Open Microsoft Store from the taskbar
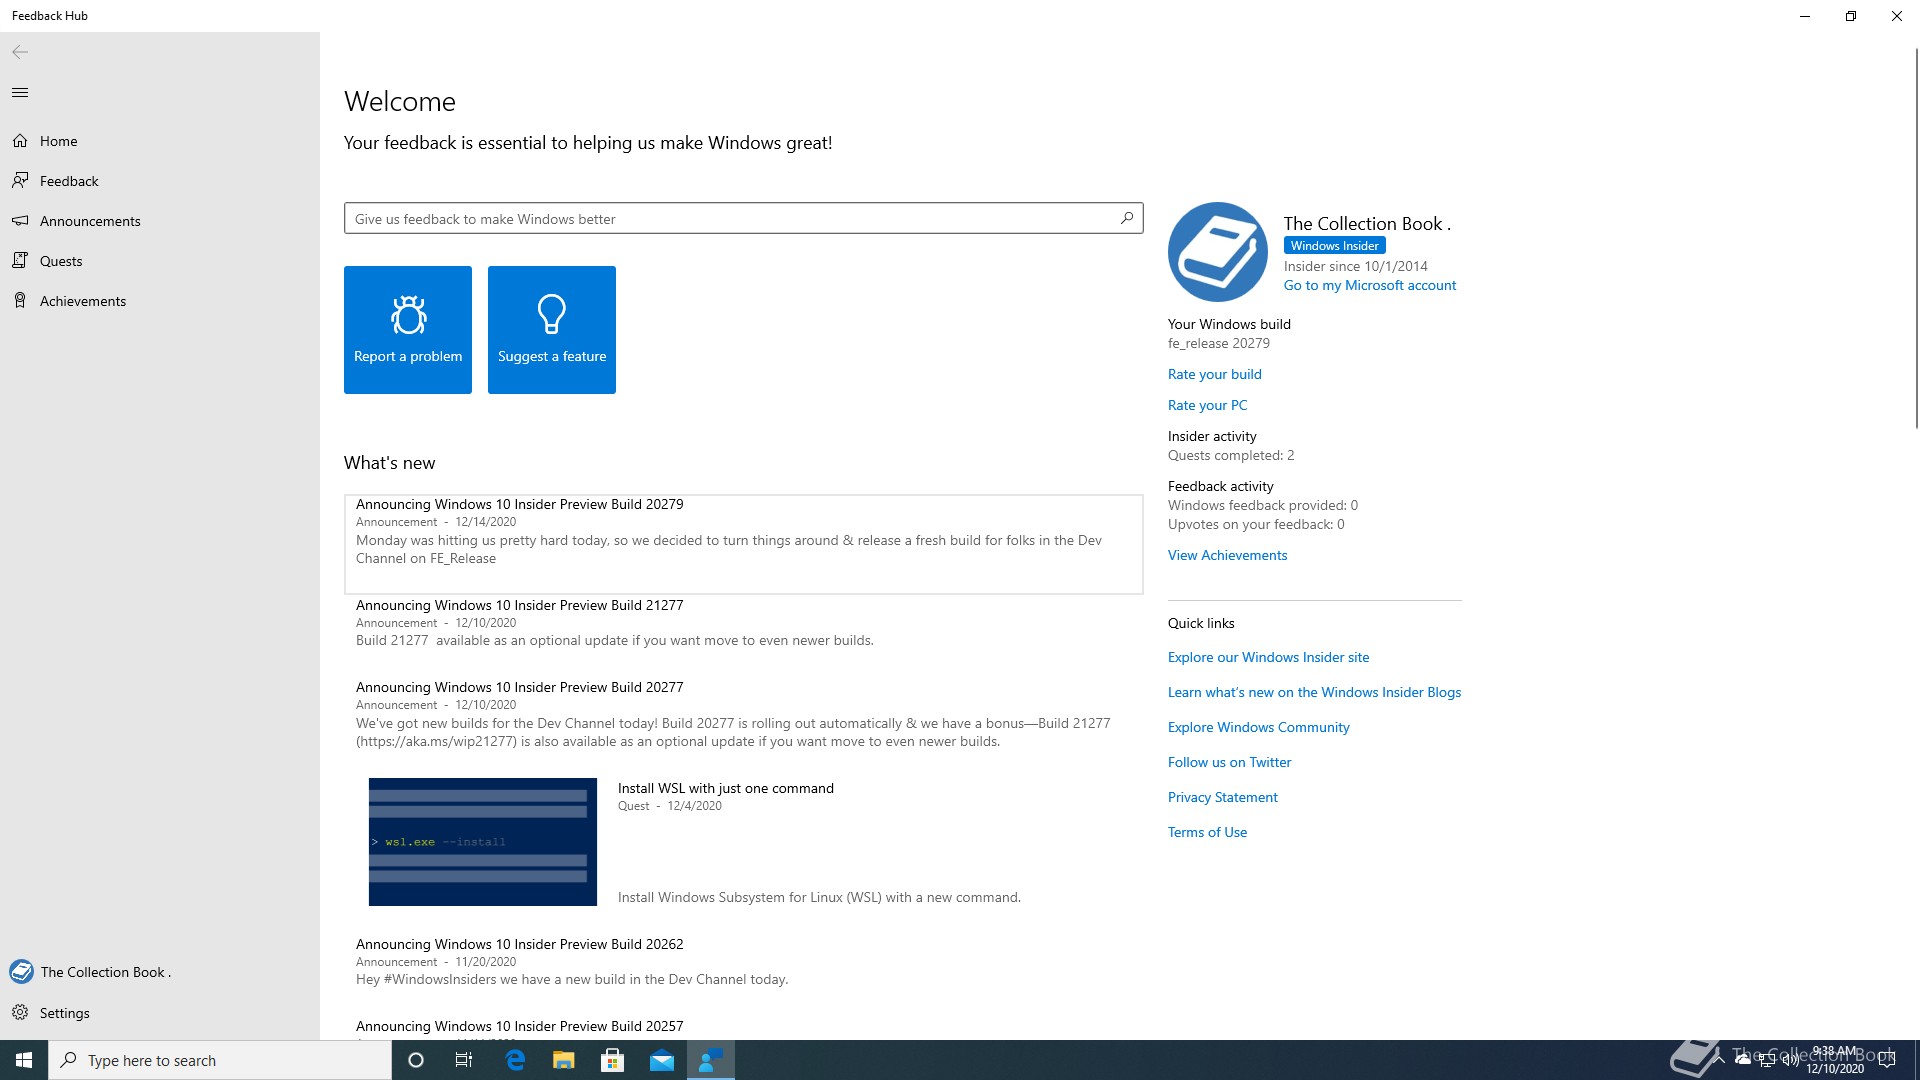Viewport: 1920px width, 1080px height. tap(612, 1060)
